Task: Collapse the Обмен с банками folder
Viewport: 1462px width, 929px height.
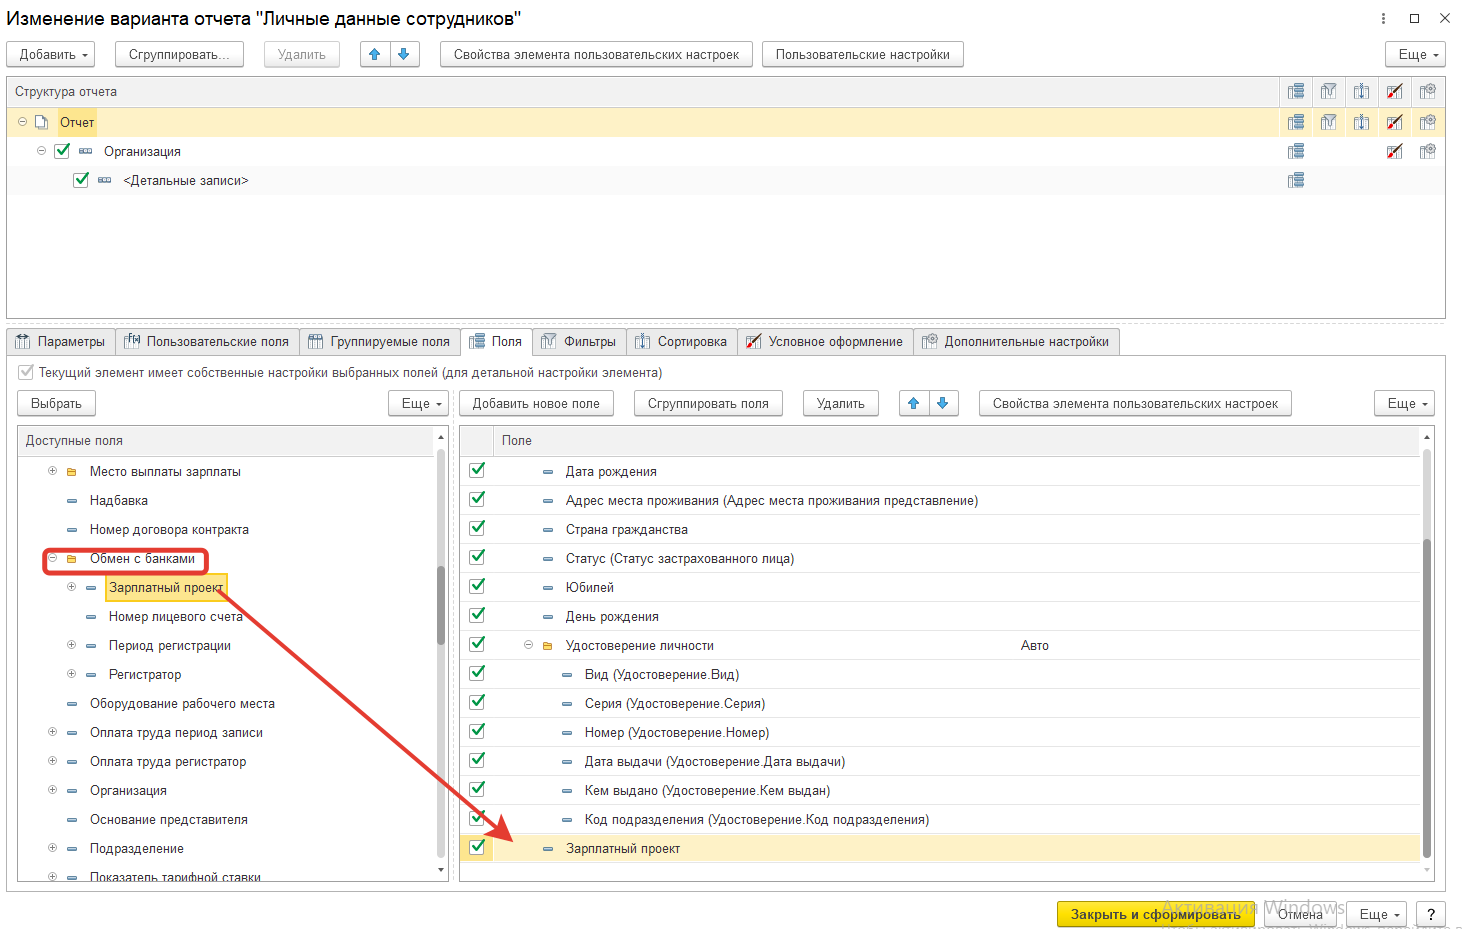Action: [x=53, y=558]
